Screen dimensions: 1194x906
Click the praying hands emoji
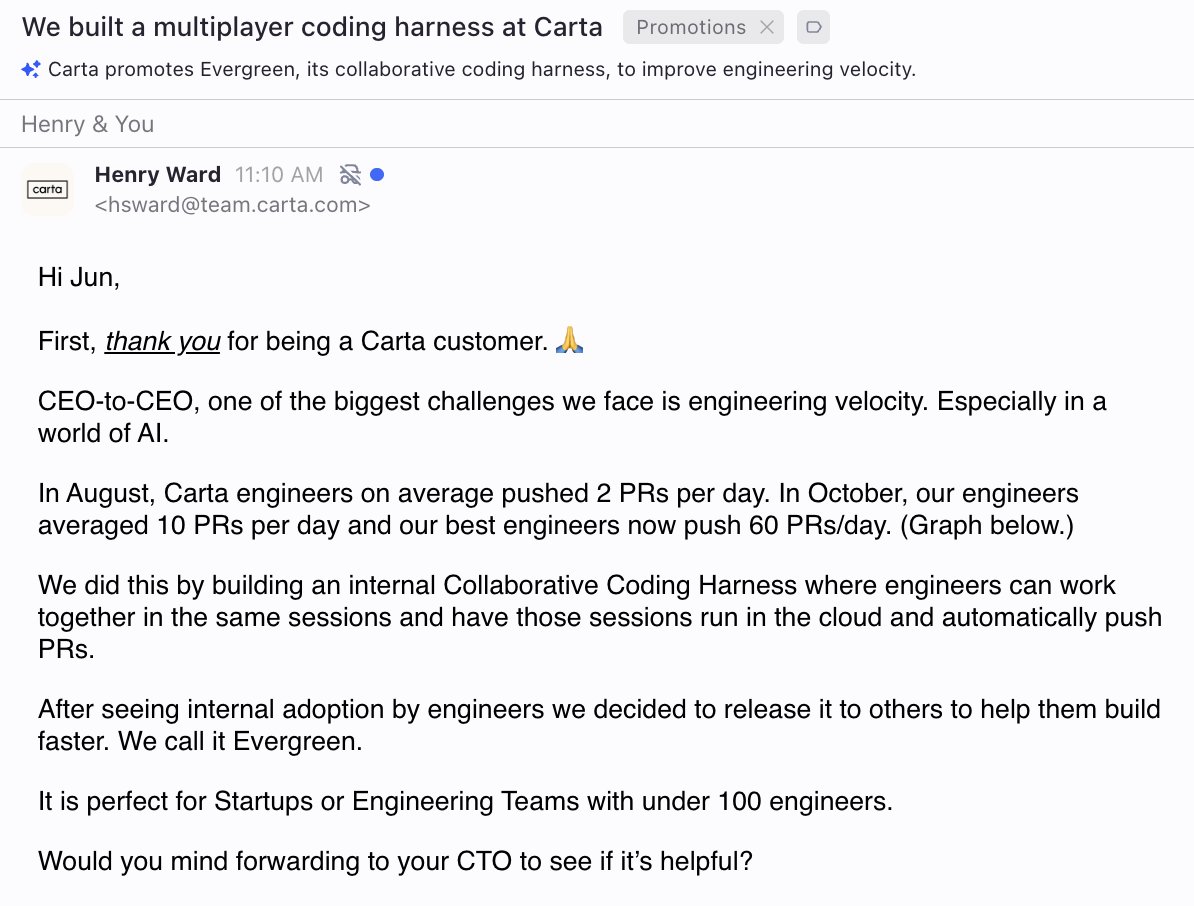coord(570,340)
